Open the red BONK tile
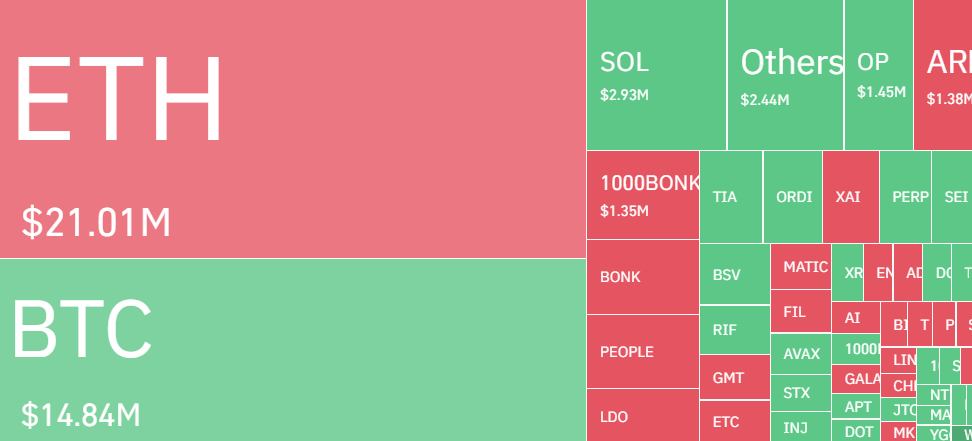 642,277
